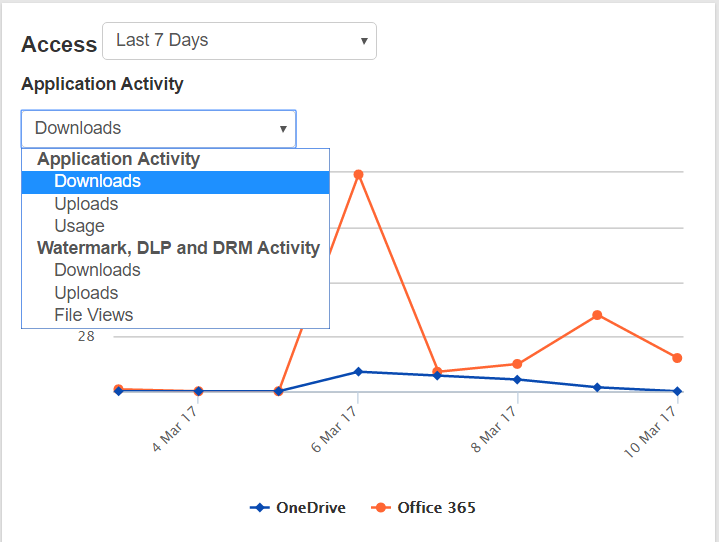
Task: Choose Usage in the activity list
Action: tap(175, 226)
